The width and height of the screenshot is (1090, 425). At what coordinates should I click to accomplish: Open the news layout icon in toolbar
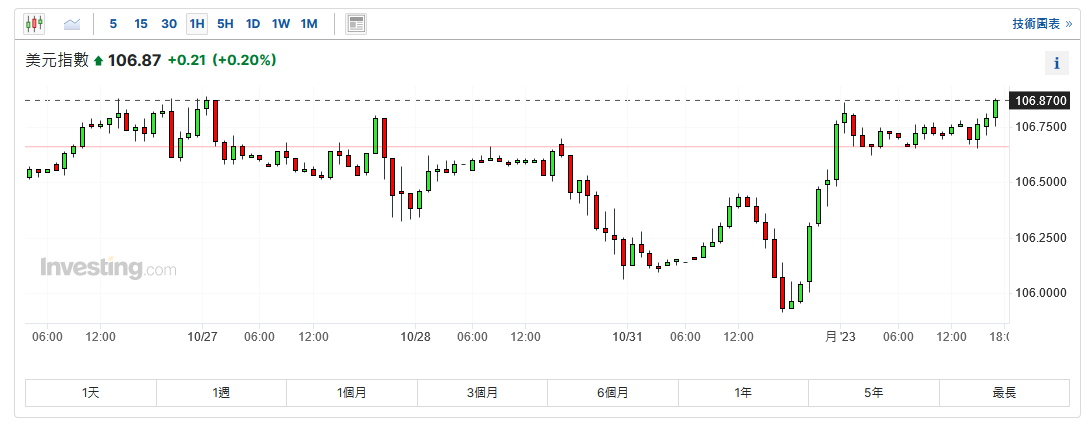tap(356, 23)
